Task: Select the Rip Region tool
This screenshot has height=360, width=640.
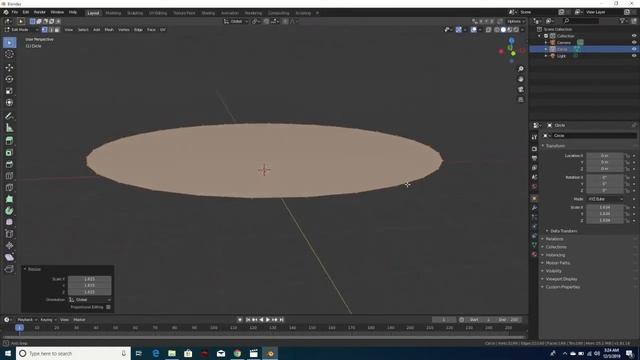Action: click(9, 269)
